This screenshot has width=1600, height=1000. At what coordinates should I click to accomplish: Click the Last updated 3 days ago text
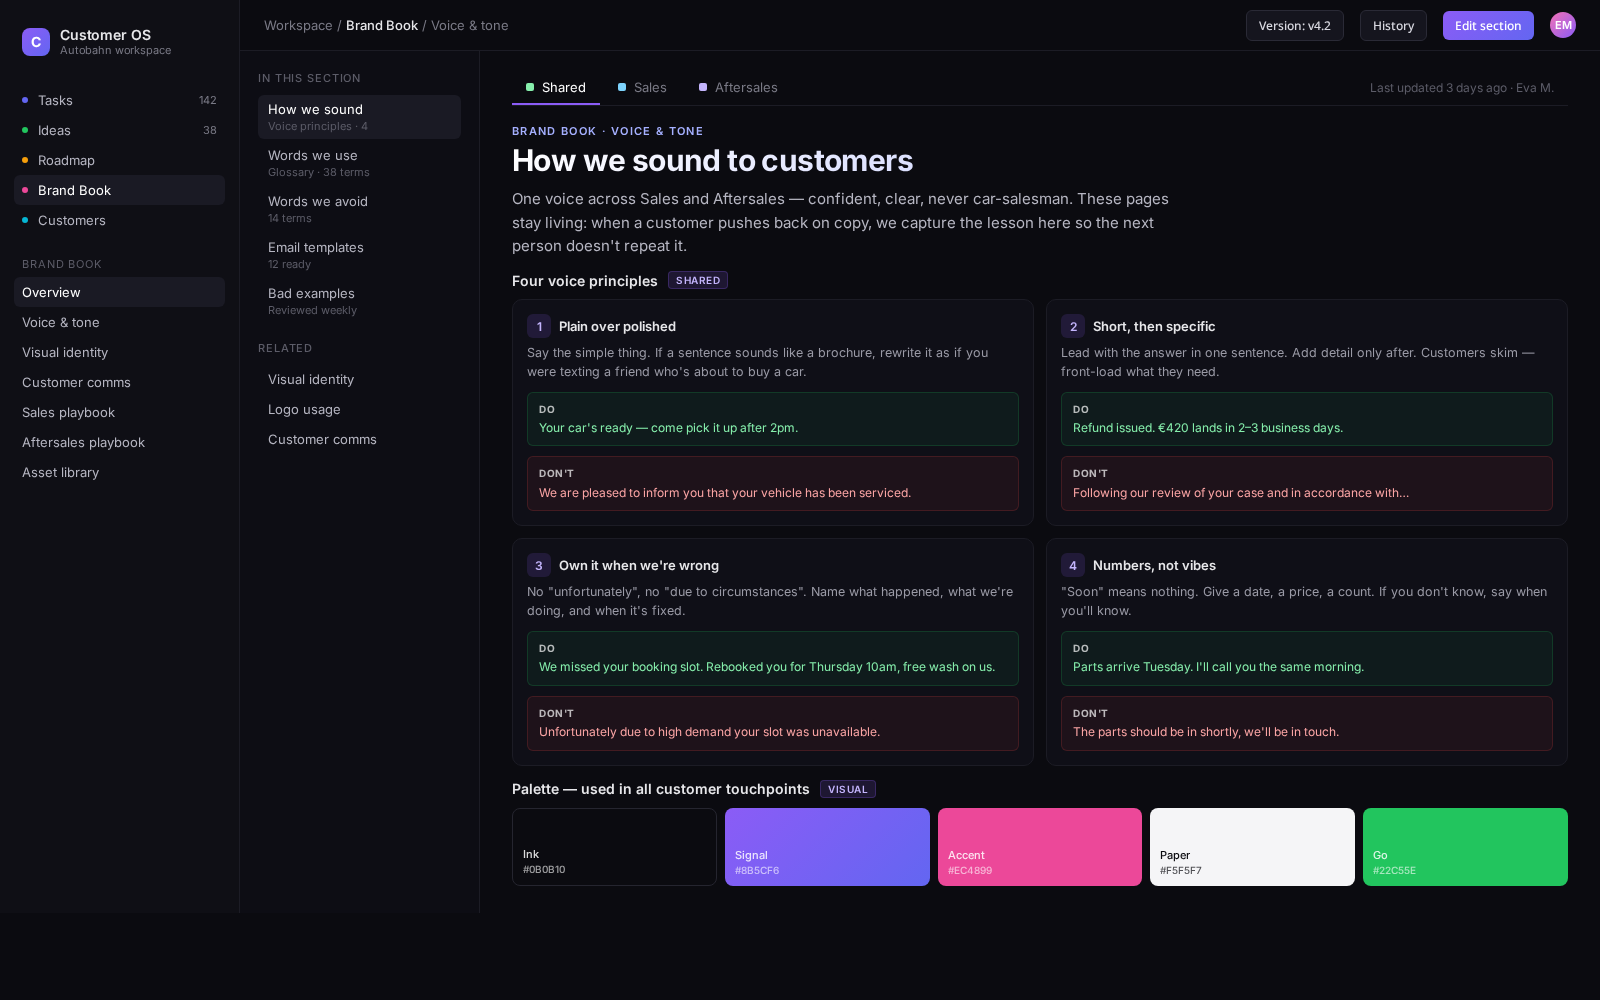click(x=1461, y=88)
